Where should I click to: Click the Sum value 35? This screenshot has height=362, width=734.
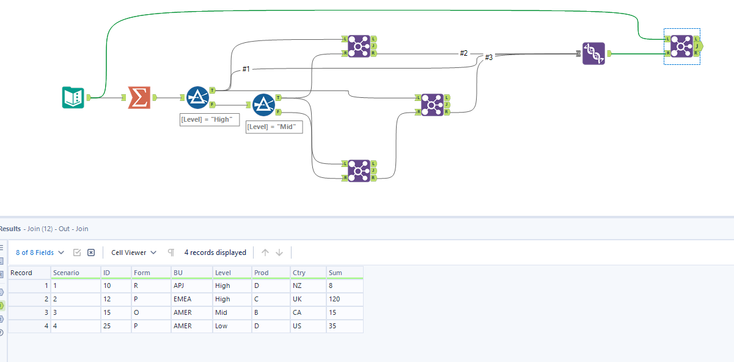[x=345, y=326]
